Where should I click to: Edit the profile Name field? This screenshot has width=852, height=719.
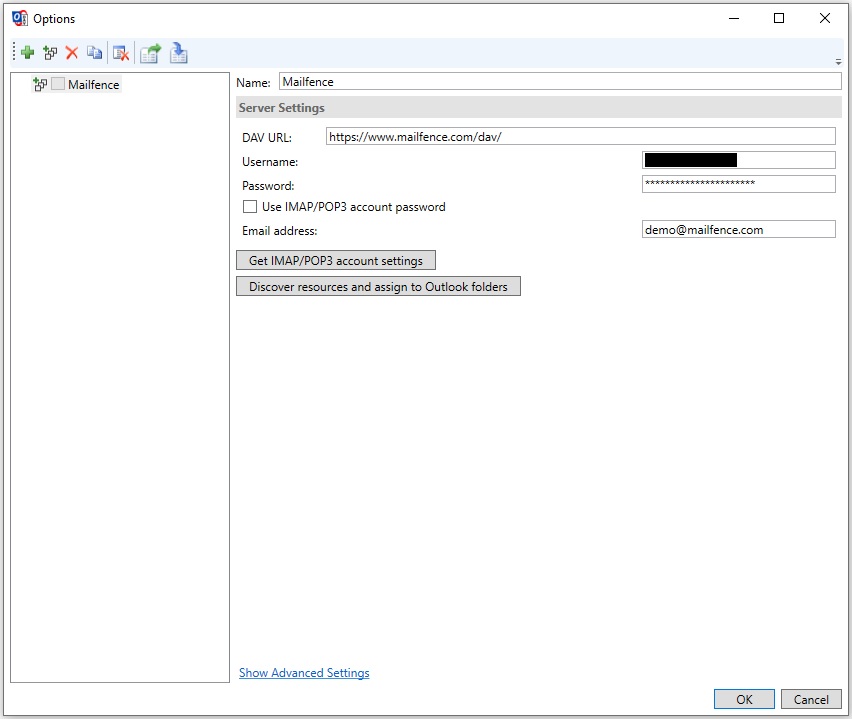560,82
